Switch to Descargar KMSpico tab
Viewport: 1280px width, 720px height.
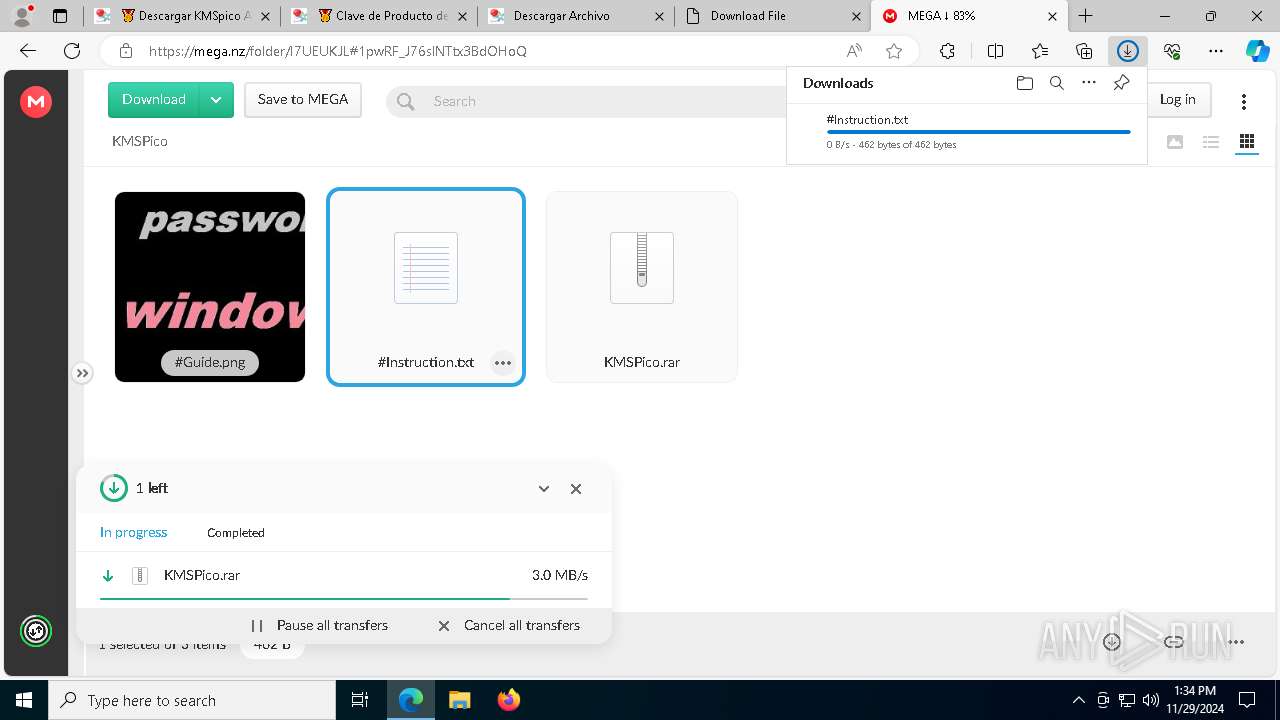pyautogui.click(x=180, y=16)
